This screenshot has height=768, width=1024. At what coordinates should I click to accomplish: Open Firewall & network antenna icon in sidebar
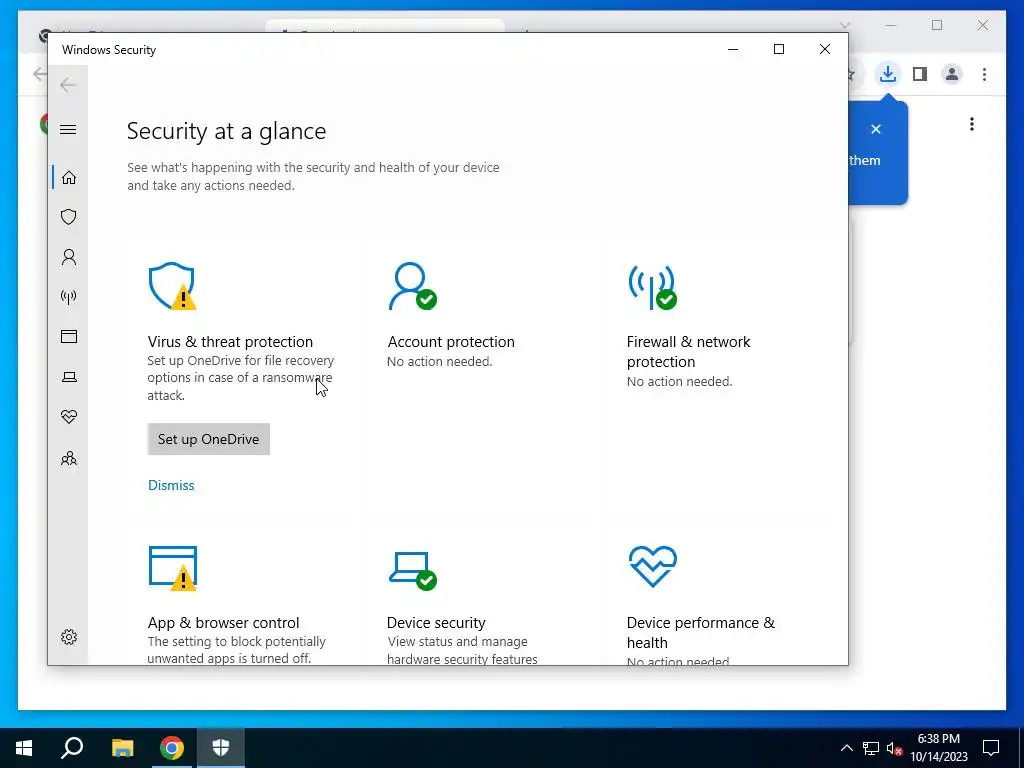pos(69,297)
